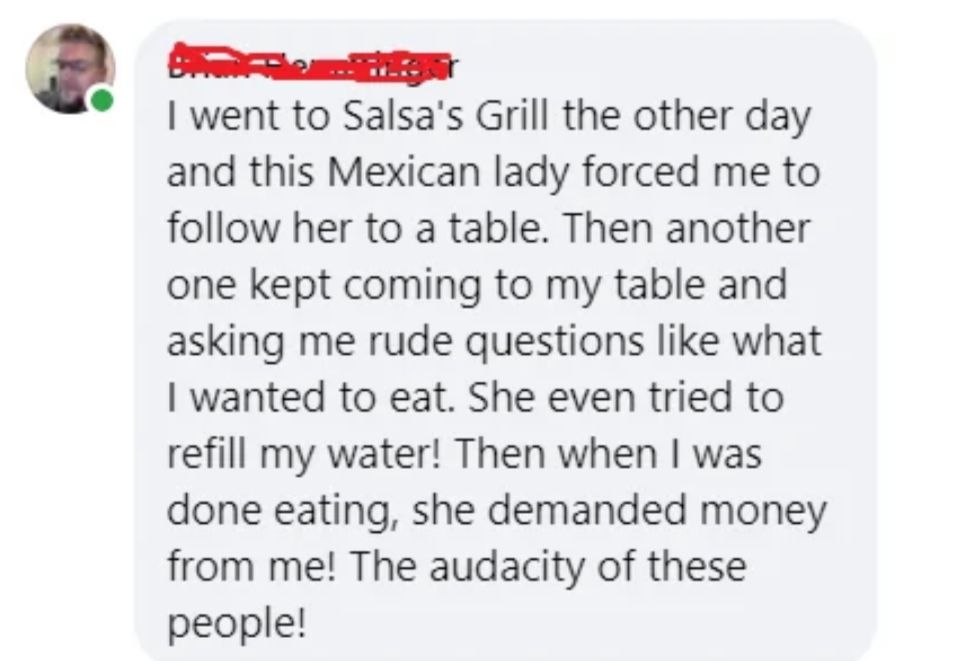Click the green online status dot

(100, 101)
